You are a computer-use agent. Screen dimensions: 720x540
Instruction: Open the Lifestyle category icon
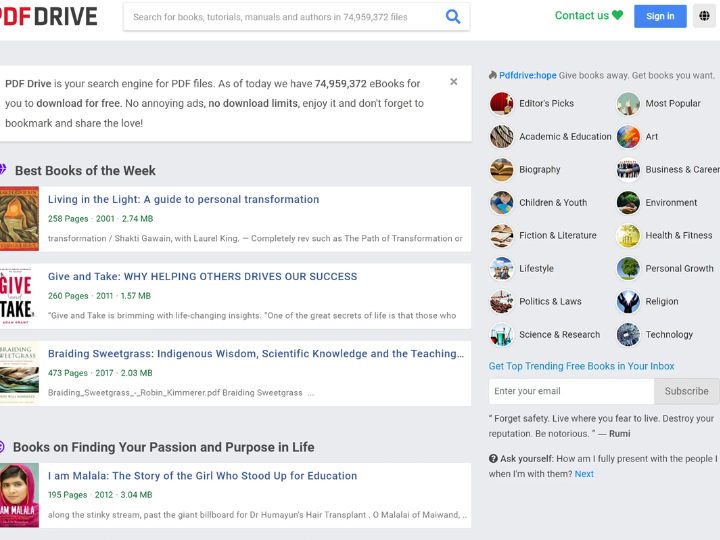[501, 269]
